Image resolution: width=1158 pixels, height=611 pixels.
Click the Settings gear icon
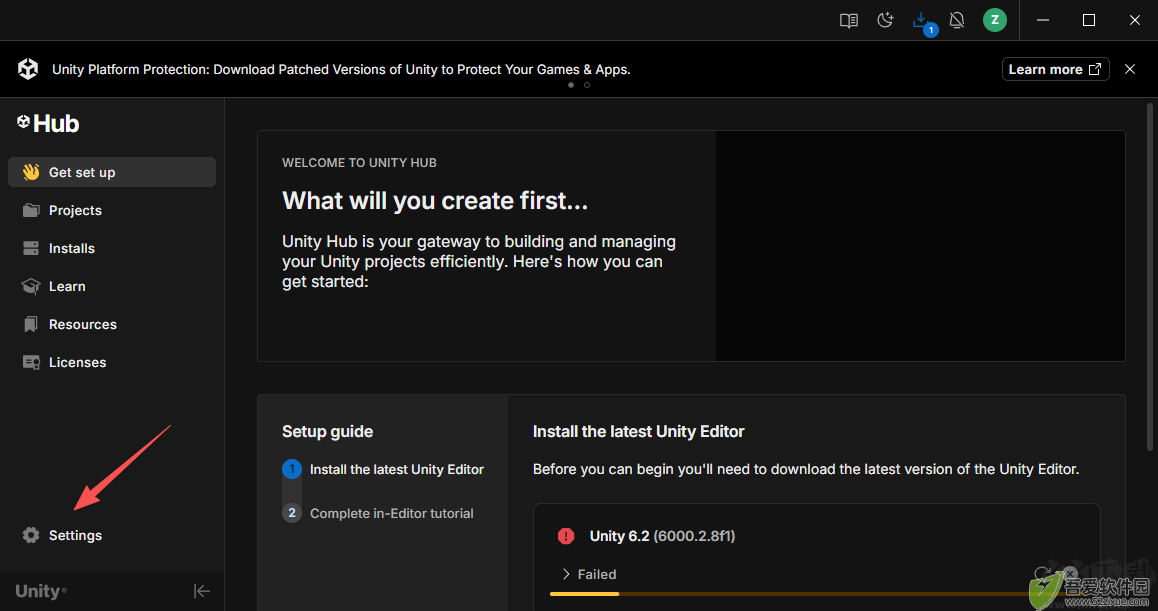[x=30, y=536]
